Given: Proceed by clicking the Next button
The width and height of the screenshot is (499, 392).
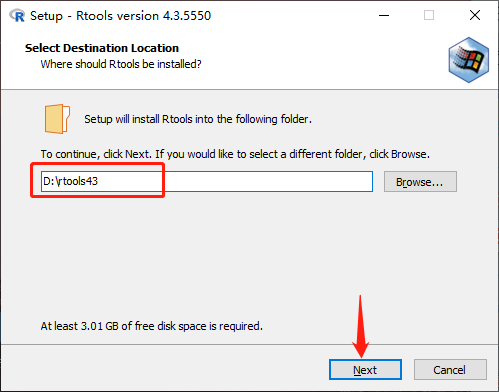Looking at the screenshot, I should 365,369.
